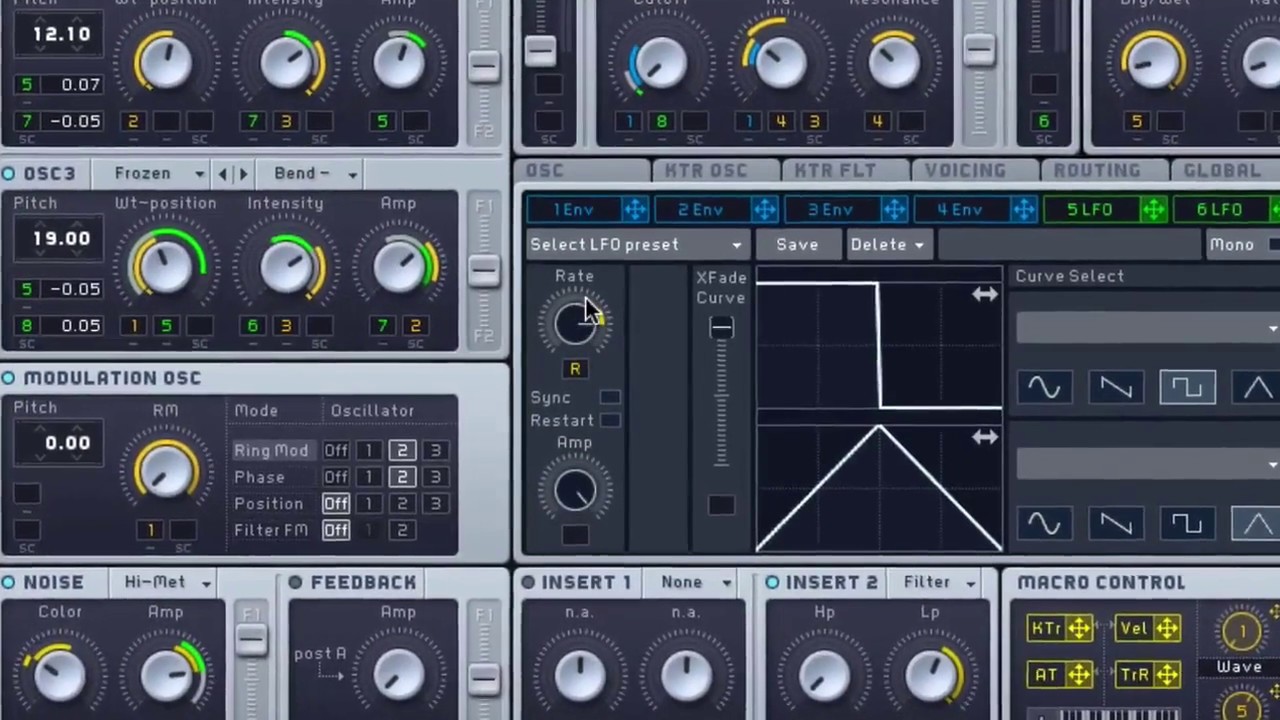Click the LFO Rate knob
This screenshot has width=1280, height=720.
[575, 322]
